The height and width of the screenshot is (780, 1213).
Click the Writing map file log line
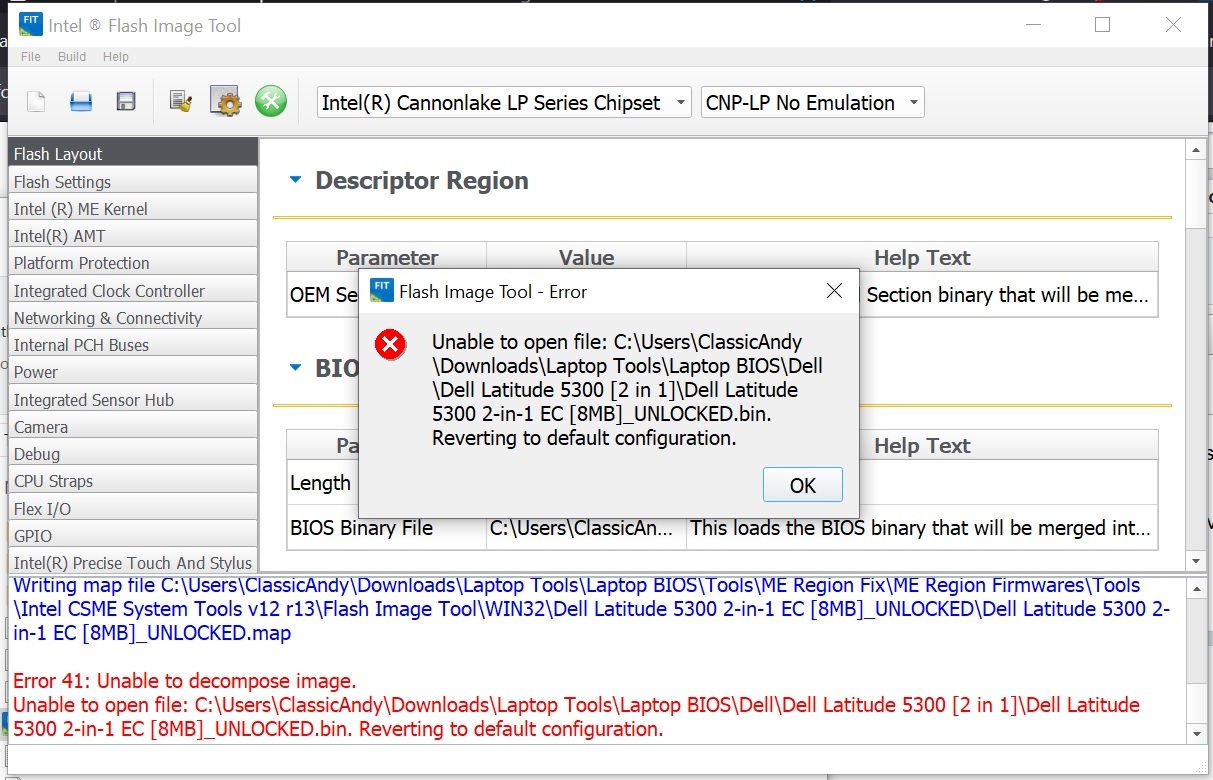click(x=591, y=609)
